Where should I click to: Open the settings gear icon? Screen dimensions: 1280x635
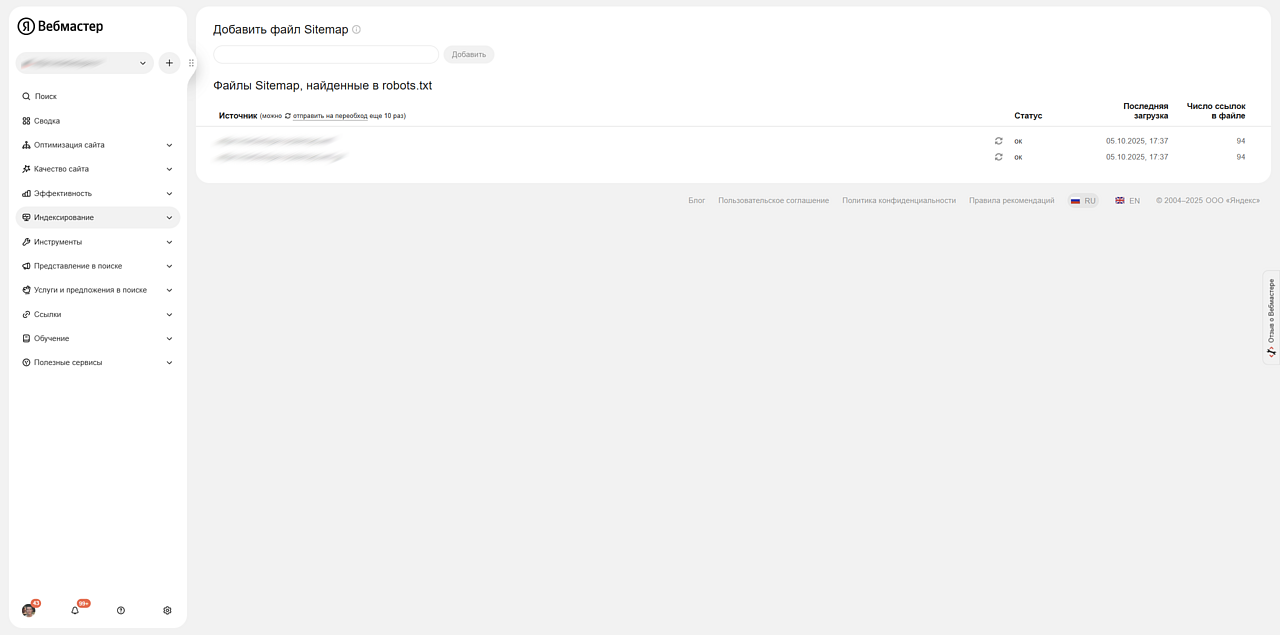[167, 610]
